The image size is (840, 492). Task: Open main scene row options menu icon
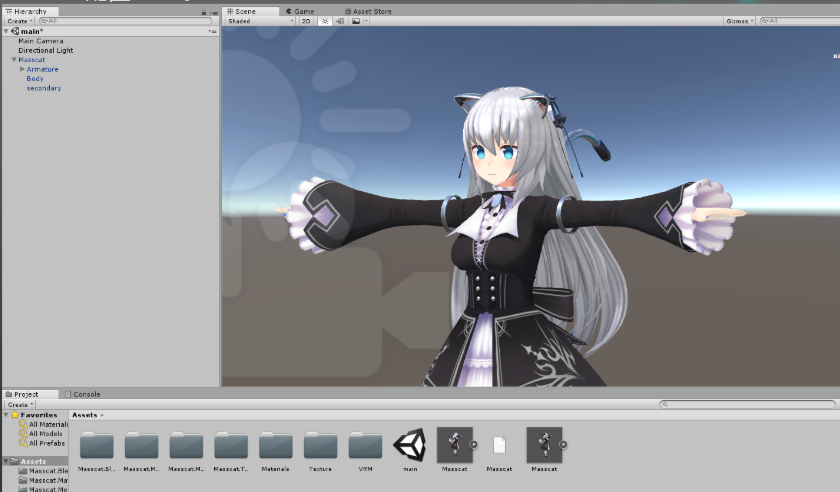[213, 32]
